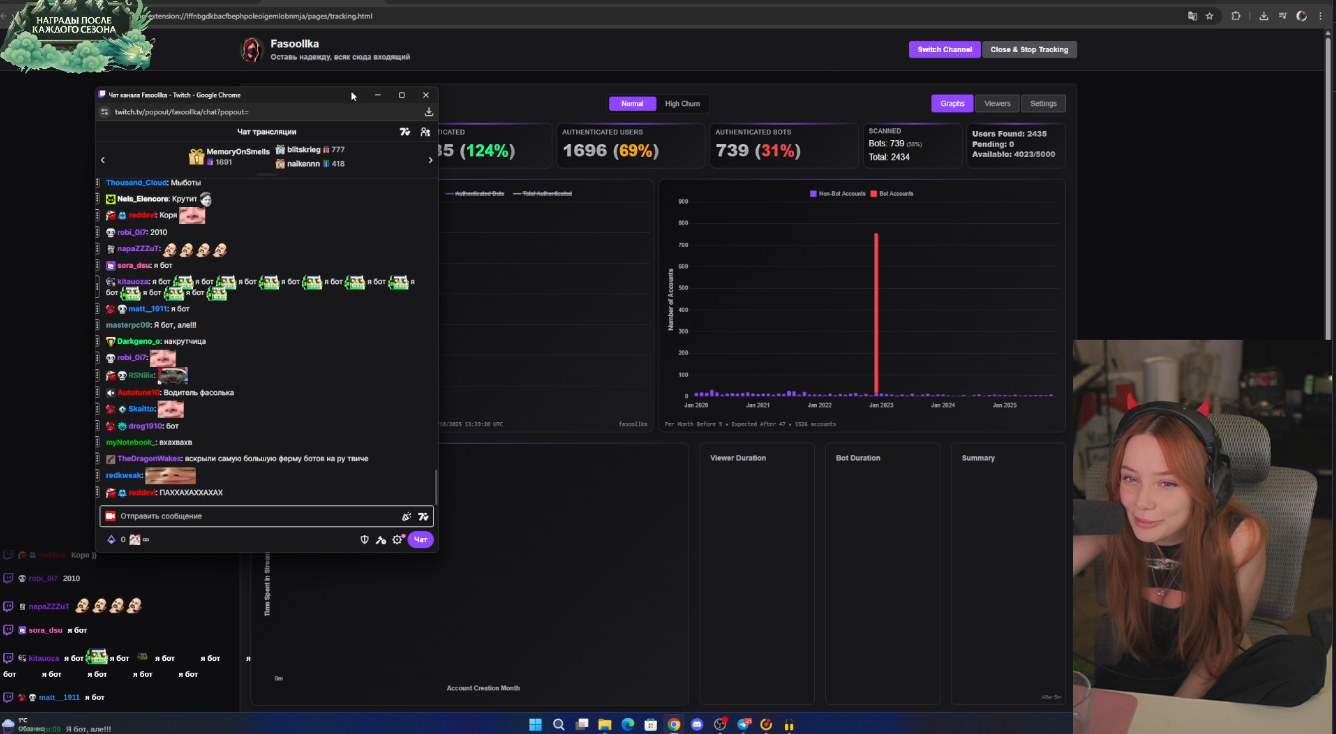Viewport: 1336px width, 734px height.
Task: Click the channel points icon in chat
Action: pos(111,540)
